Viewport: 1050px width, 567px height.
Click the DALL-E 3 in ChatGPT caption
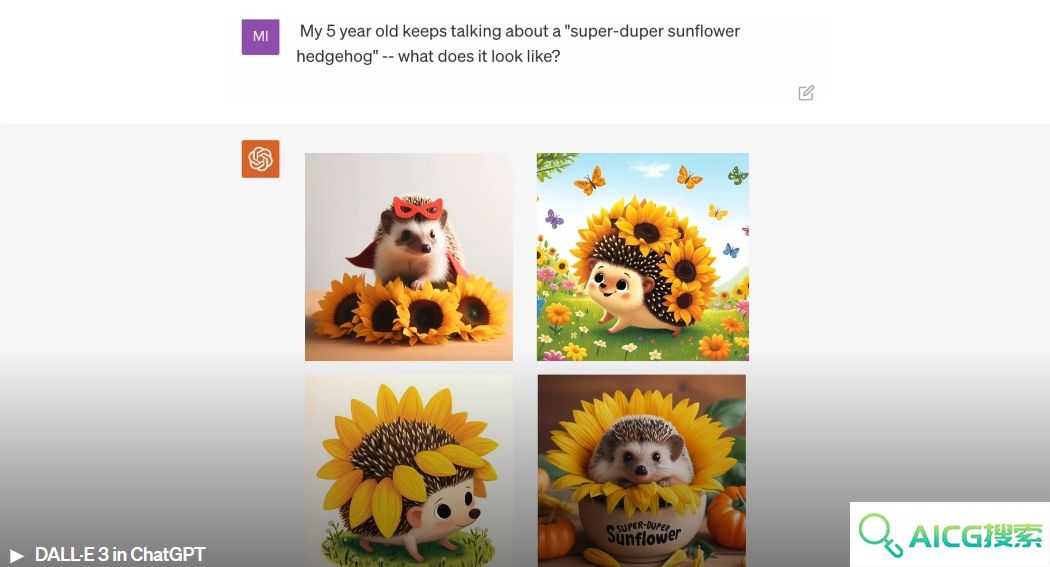point(120,555)
